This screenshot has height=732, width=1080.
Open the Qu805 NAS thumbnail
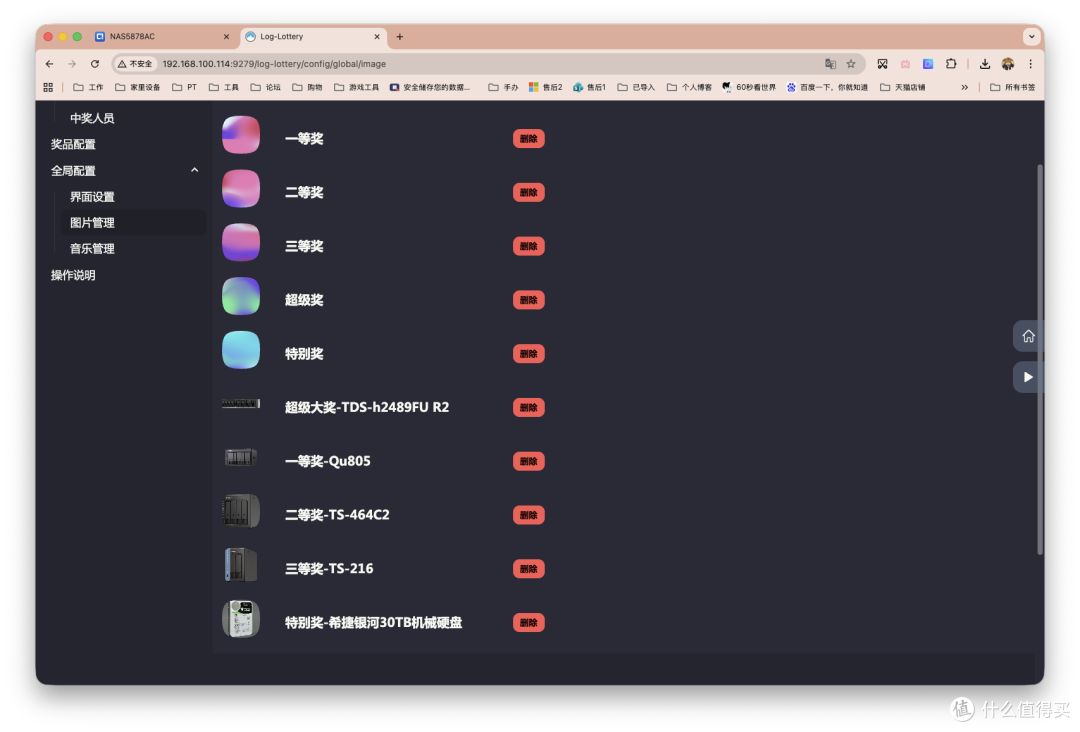tap(241, 457)
